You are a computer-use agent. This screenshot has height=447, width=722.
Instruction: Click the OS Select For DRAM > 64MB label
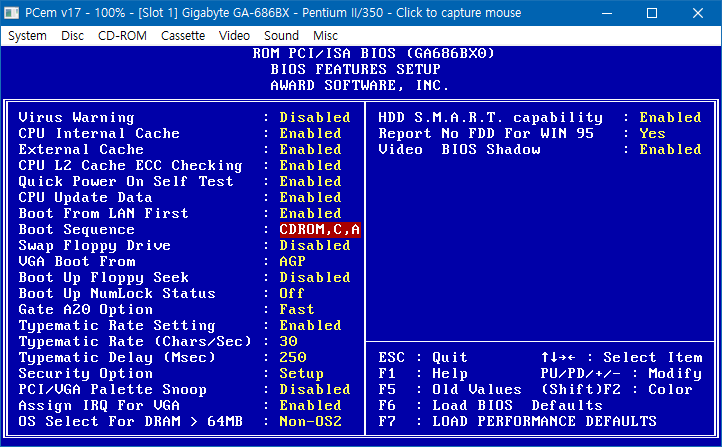(x=130, y=421)
